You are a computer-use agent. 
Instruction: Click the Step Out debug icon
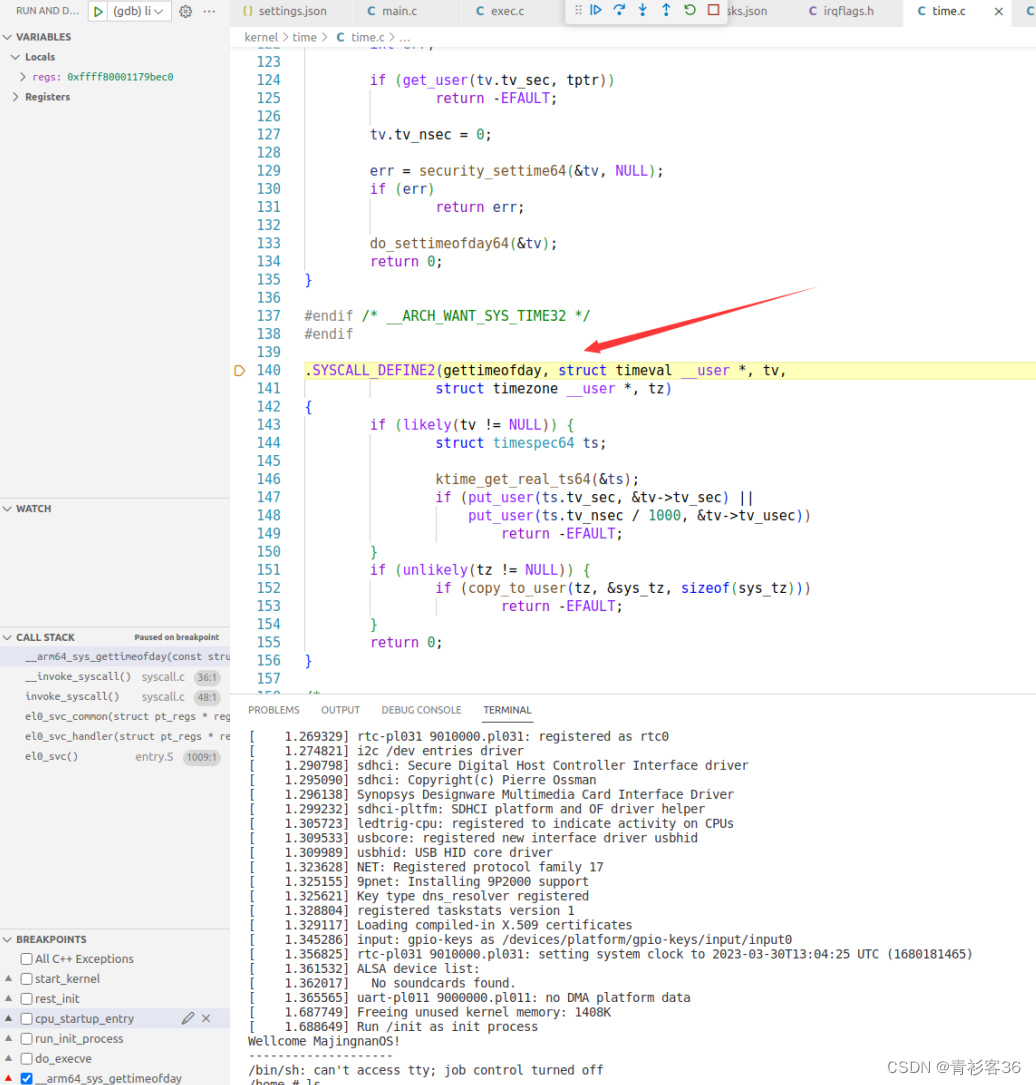coord(667,11)
